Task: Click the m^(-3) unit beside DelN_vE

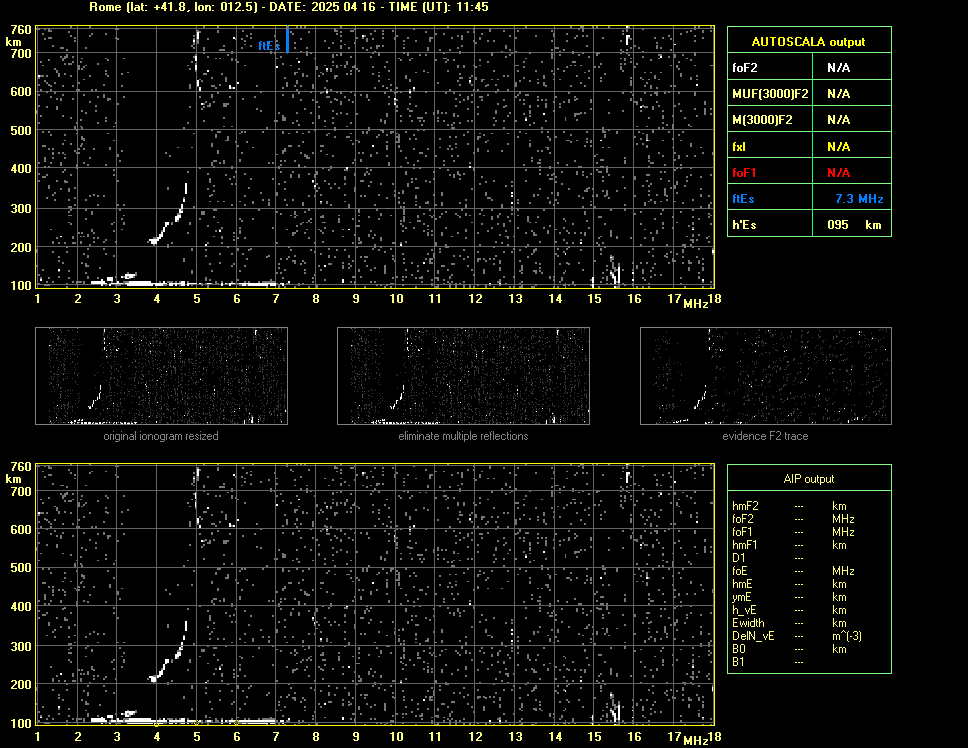Action: (x=847, y=636)
